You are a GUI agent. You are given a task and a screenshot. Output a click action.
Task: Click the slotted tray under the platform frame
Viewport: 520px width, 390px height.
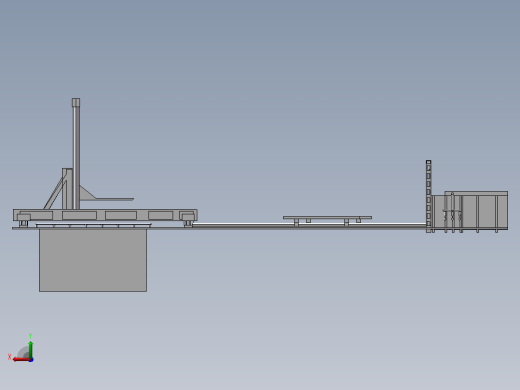coord(93,226)
